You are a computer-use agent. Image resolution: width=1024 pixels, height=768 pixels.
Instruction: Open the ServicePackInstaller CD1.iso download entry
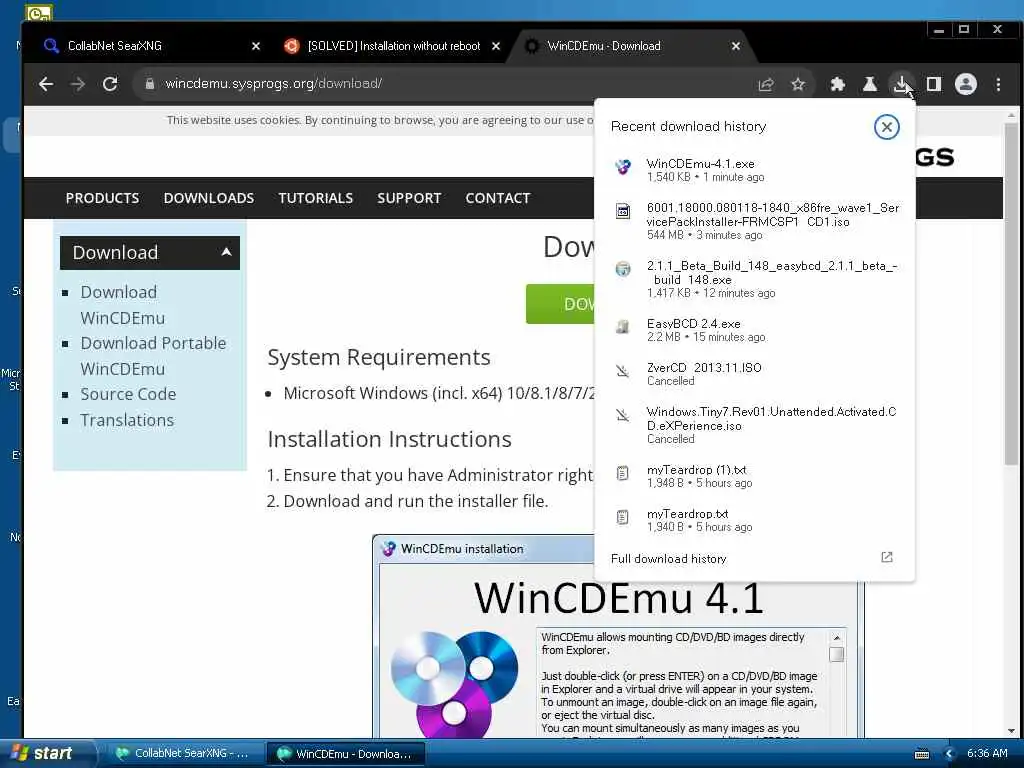754,221
